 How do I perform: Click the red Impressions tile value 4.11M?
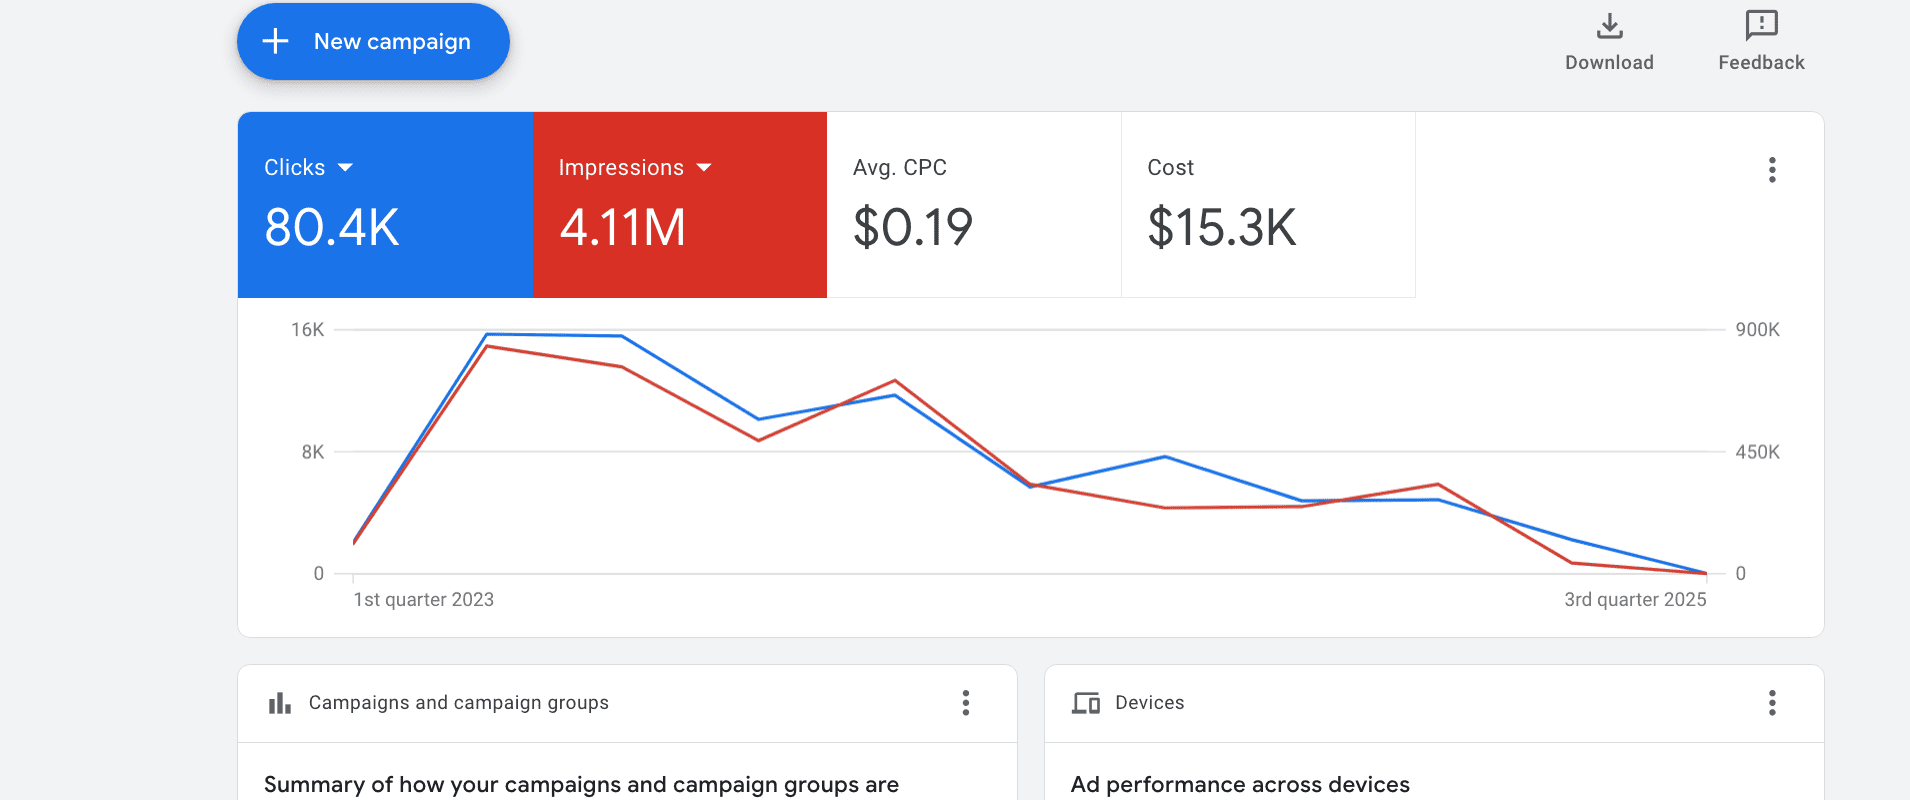tap(622, 227)
